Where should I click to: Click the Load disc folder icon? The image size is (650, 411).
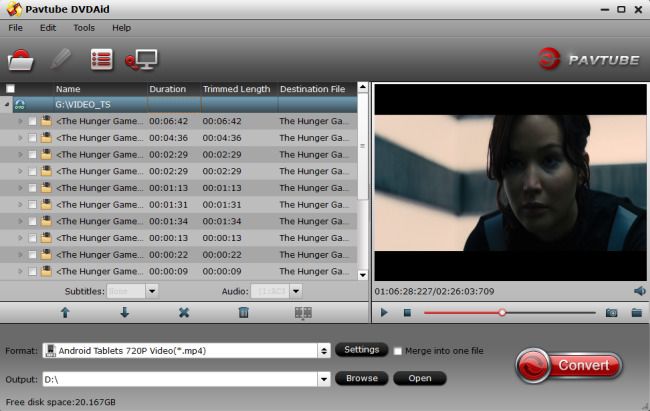pyautogui.click(x=20, y=60)
